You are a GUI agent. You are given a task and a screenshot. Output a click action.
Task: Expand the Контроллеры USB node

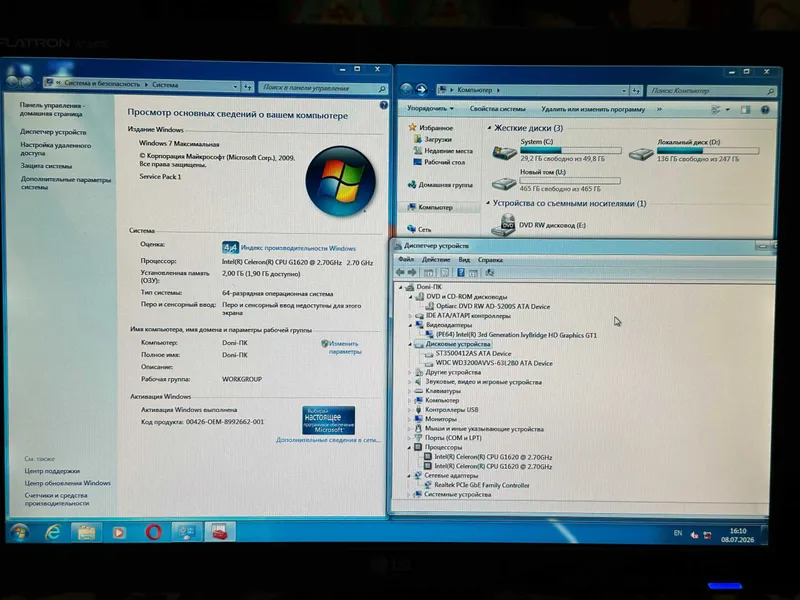click(x=409, y=410)
